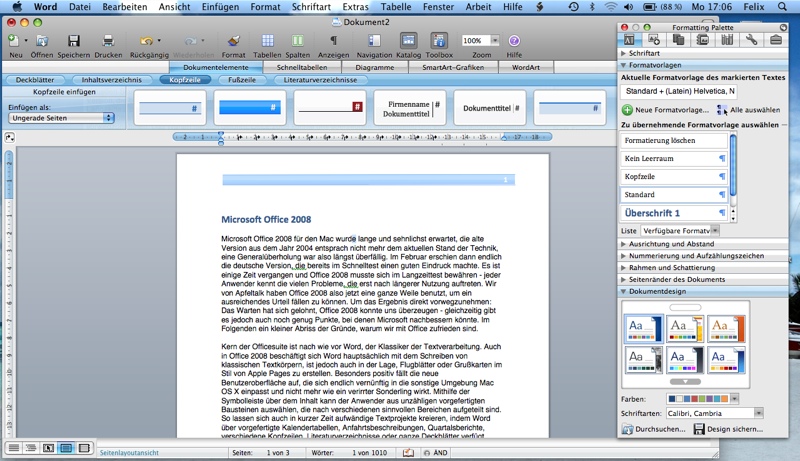Choose header thumbnail with red page number
Image resolution: width=800 pixels, height=461 pixels.
[x=330, y=108]
